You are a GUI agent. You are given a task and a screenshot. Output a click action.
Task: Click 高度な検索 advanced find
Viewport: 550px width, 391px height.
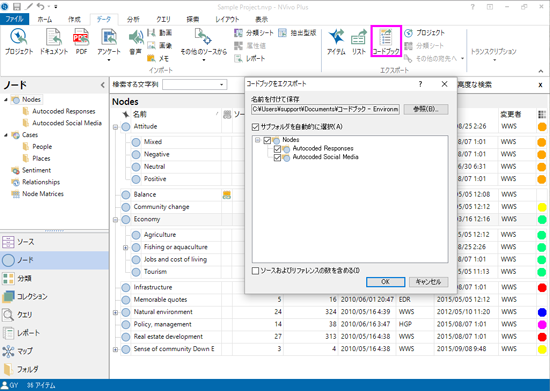point(474,85)
